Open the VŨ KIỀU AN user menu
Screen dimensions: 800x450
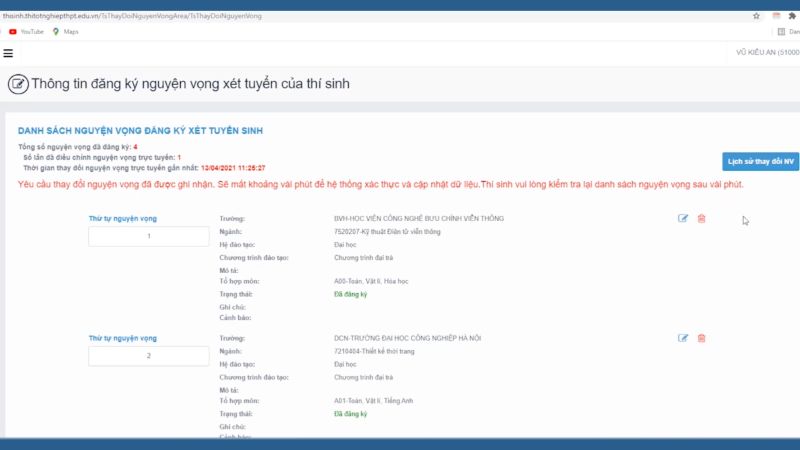(767, 53)
